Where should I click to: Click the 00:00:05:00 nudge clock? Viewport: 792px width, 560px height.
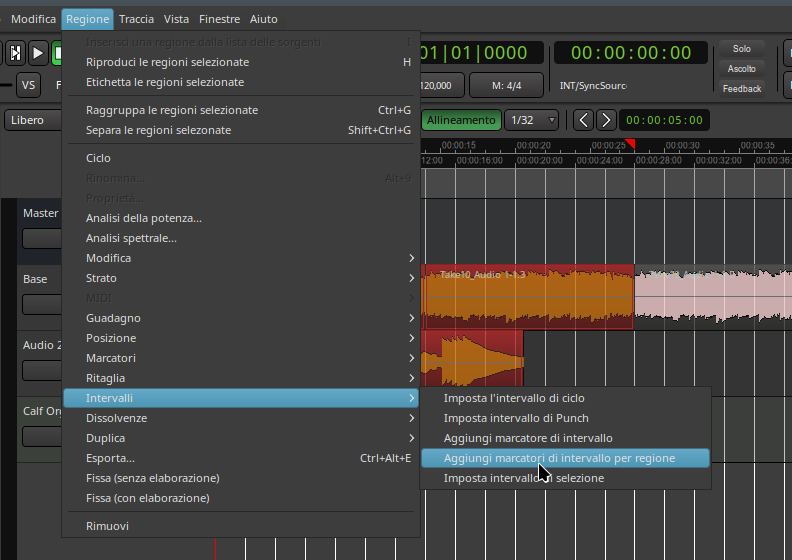pos(665,120)
